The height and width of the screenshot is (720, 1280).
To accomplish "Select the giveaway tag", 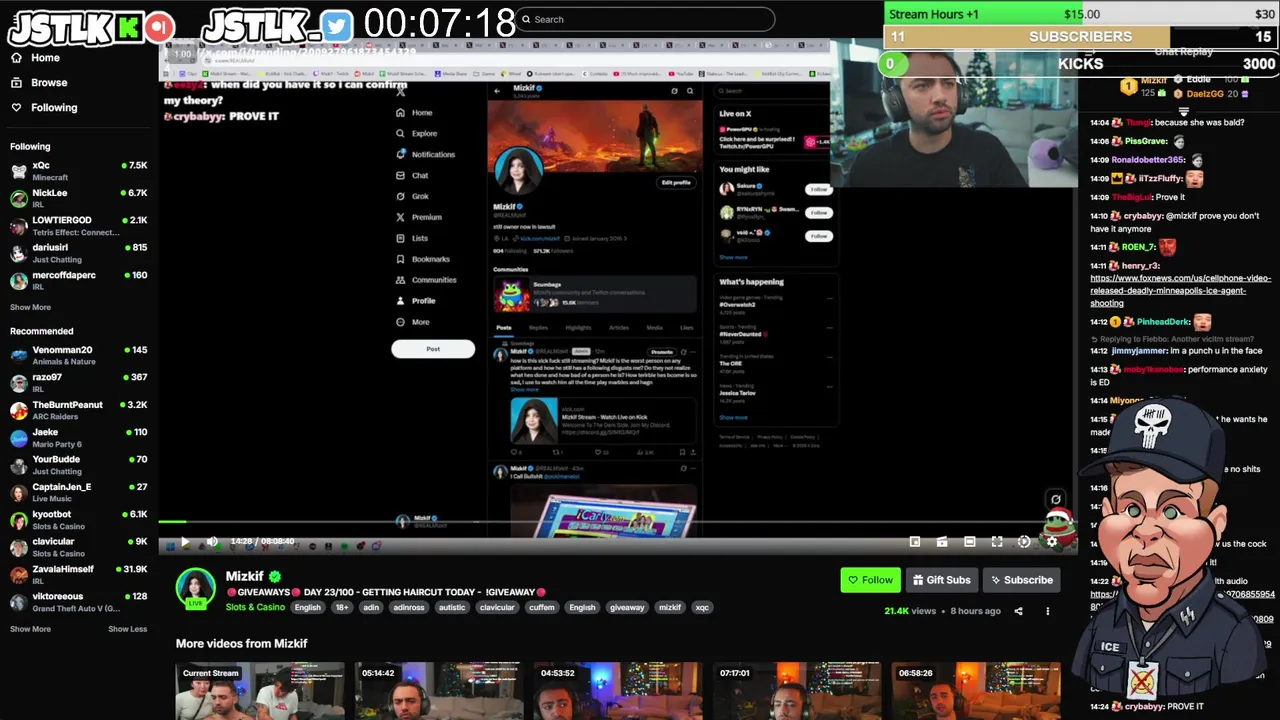I will (627, 607).
